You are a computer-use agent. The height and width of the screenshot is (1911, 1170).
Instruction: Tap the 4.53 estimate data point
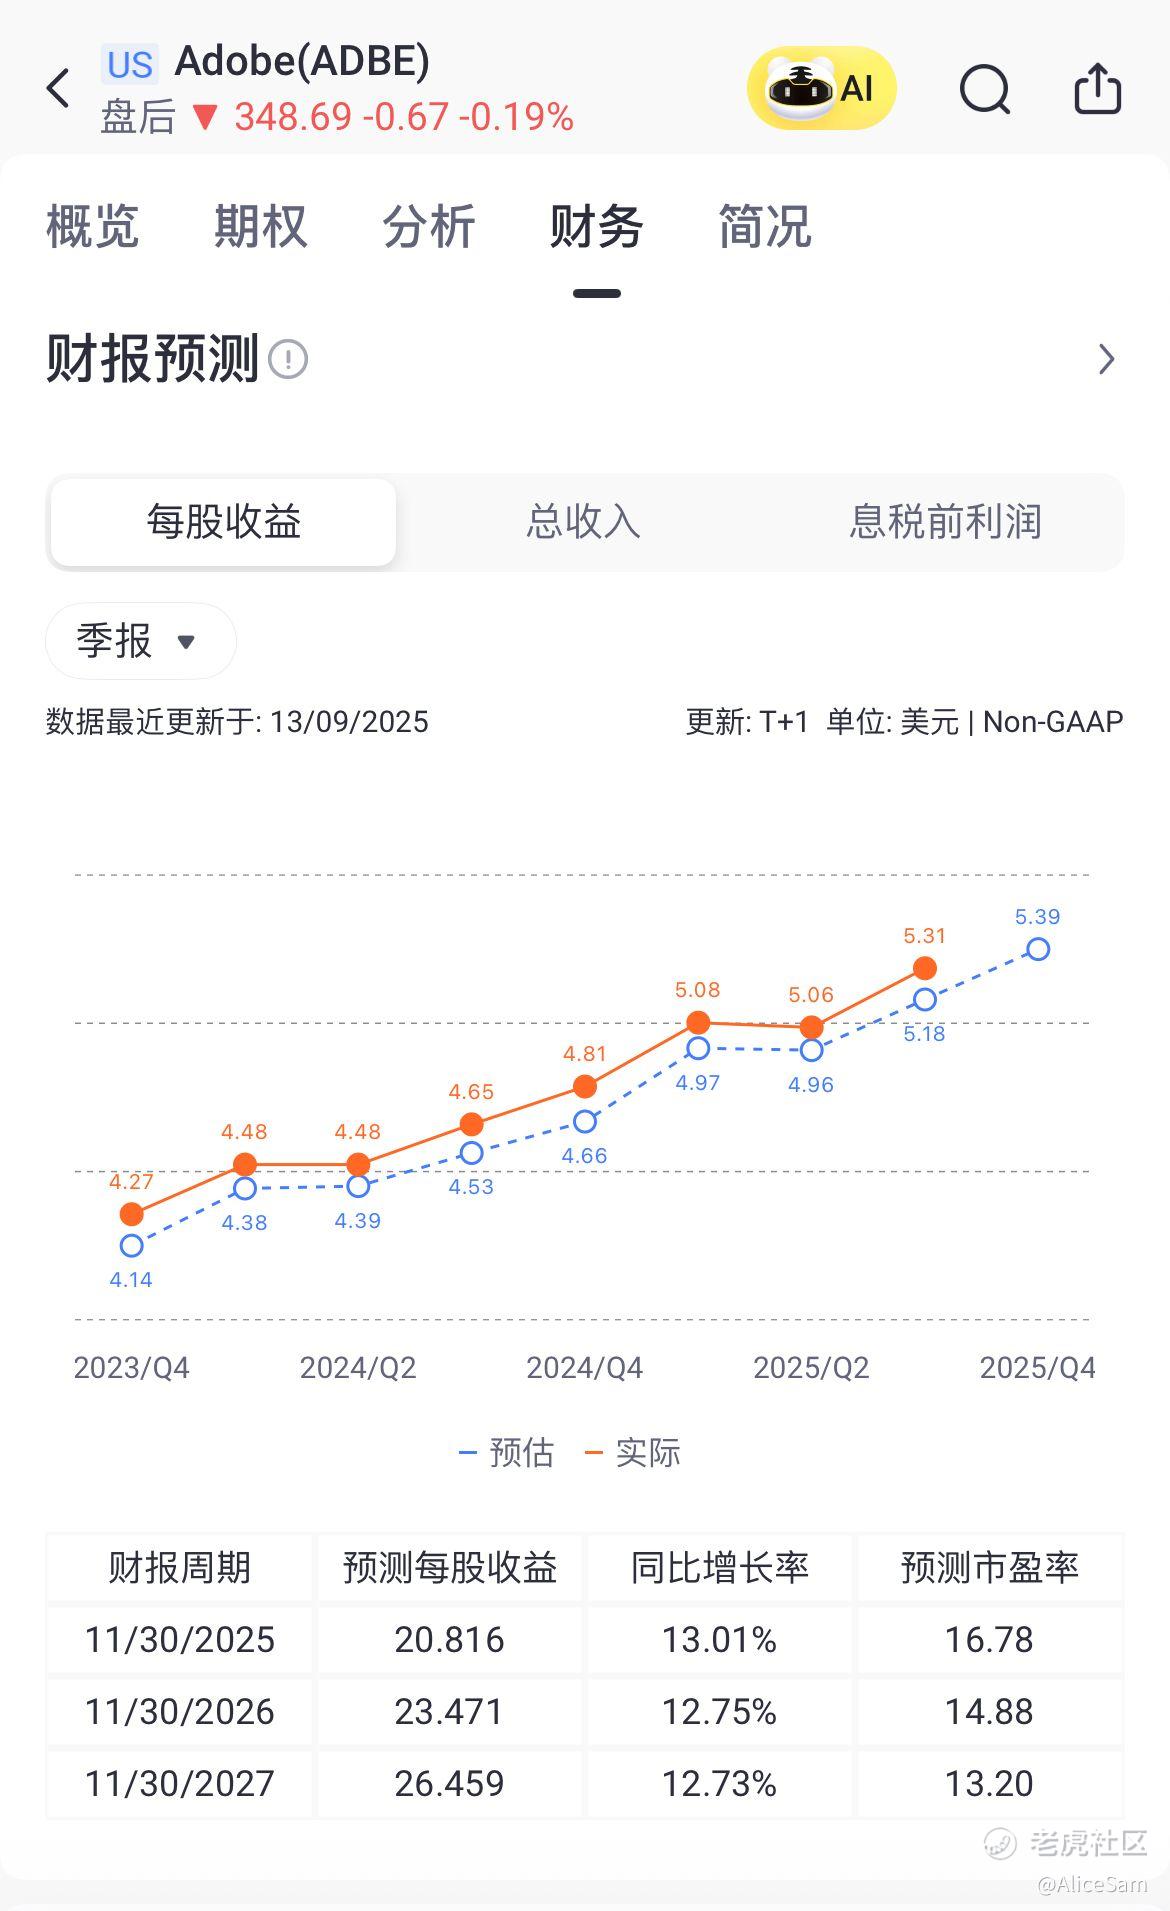(x=471, y=1153)
